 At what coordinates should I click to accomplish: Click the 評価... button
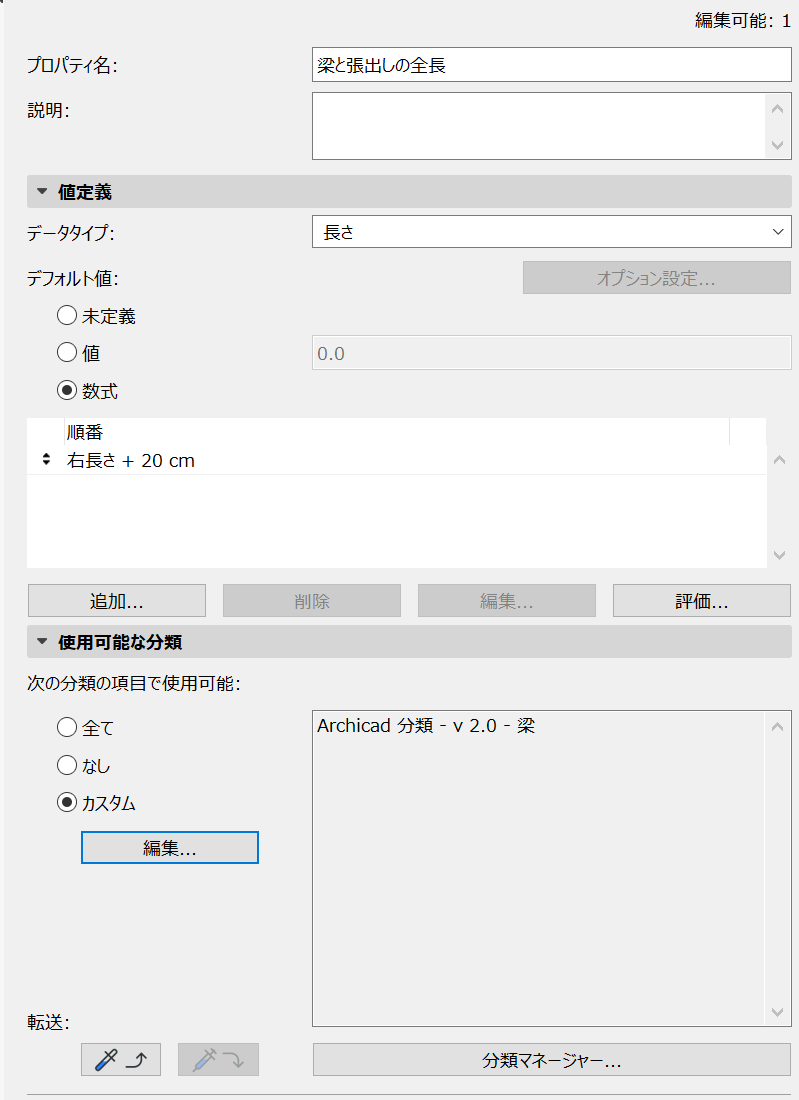[x=701, y=601]
